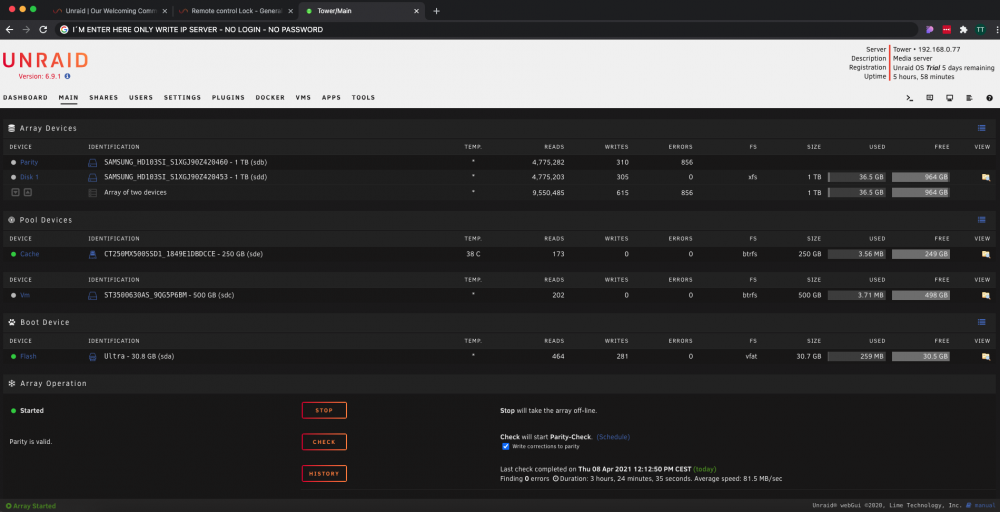Open the PLUGINS menu item

228,98
